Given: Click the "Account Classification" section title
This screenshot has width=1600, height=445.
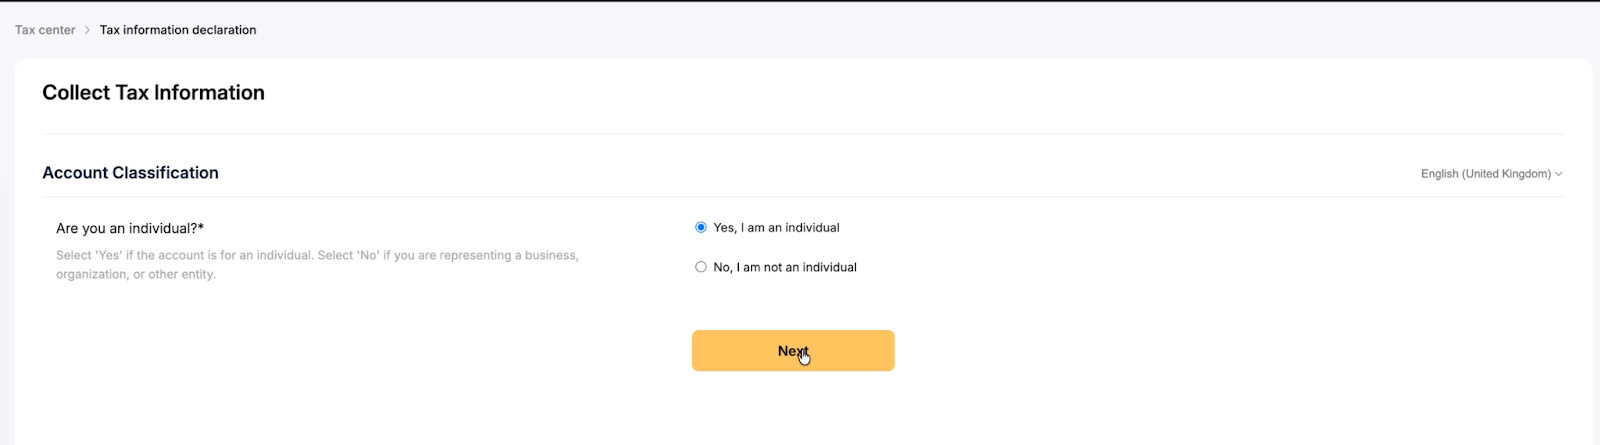Looking at the screenshot, I should pyautogui.click(x=130, y=173).
